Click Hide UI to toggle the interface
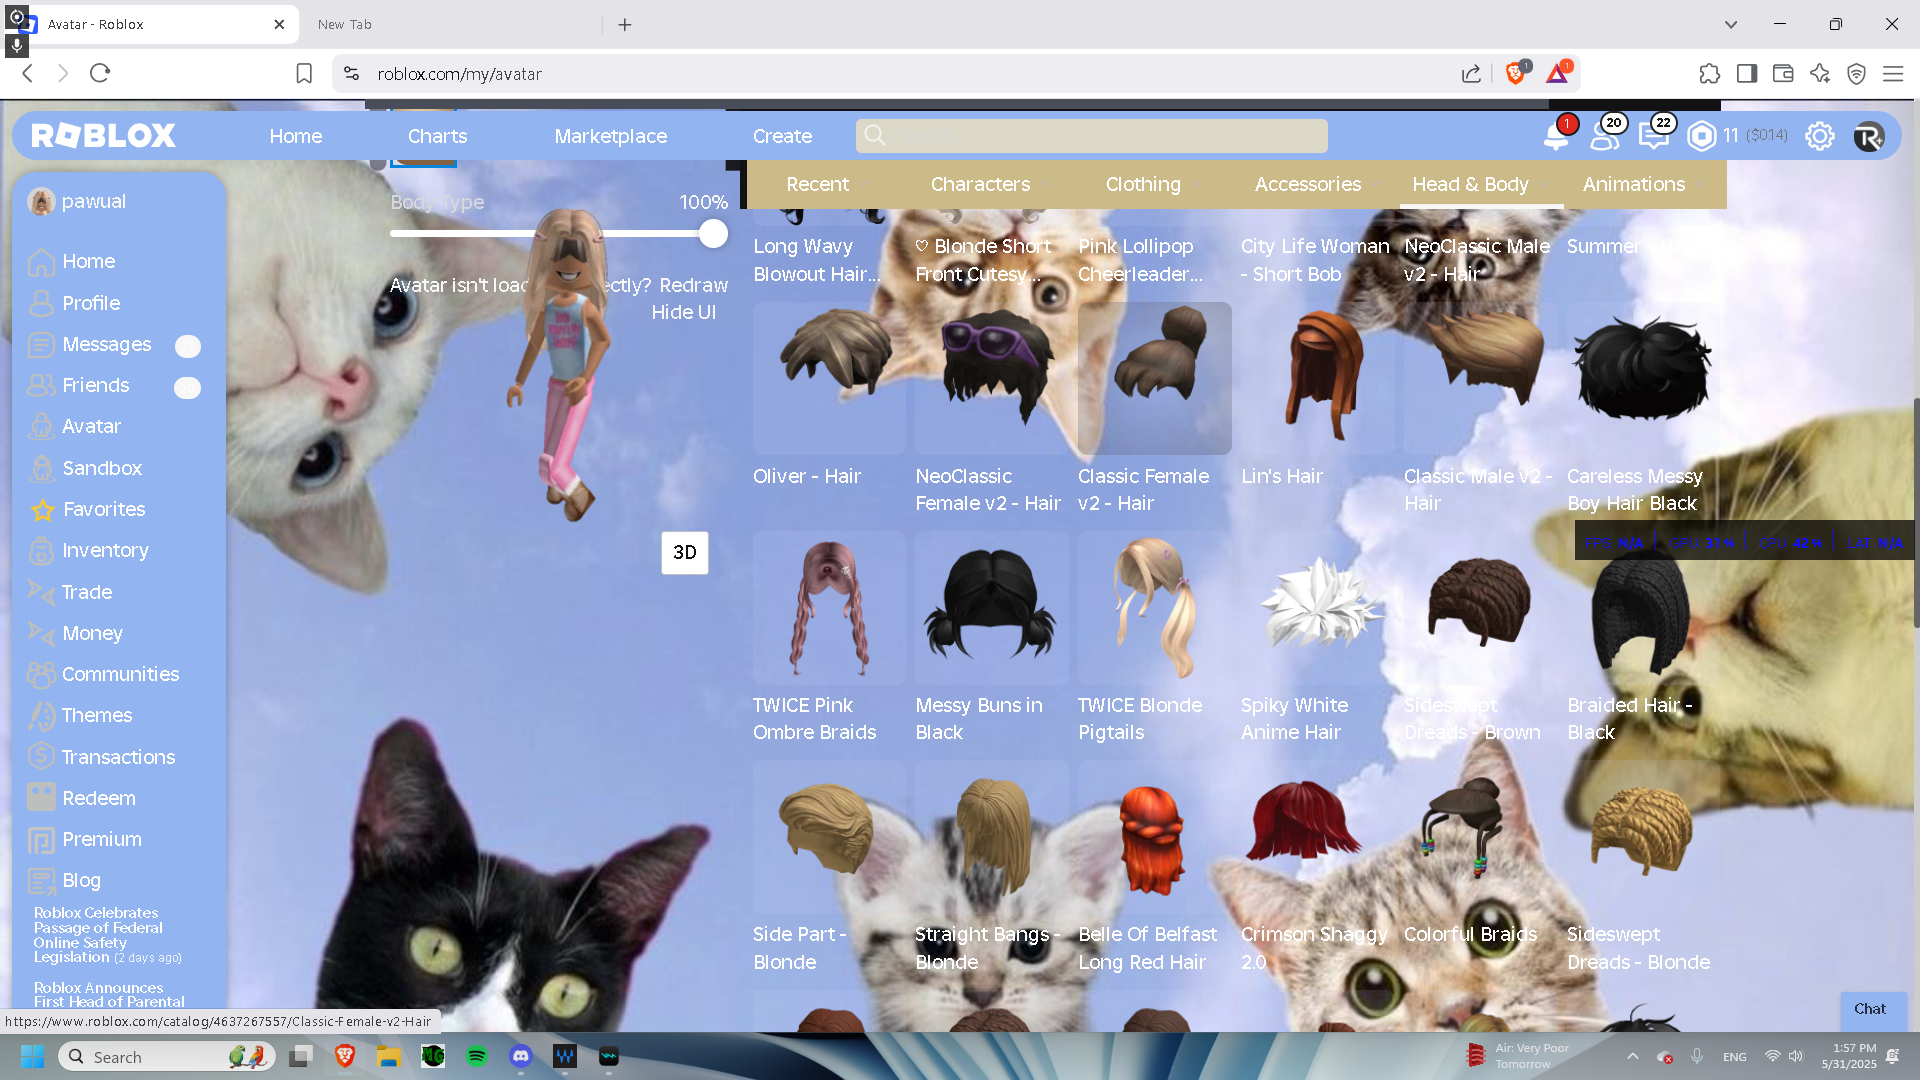The height and width of the screenshot is (1080, 1920). point(683,312)
